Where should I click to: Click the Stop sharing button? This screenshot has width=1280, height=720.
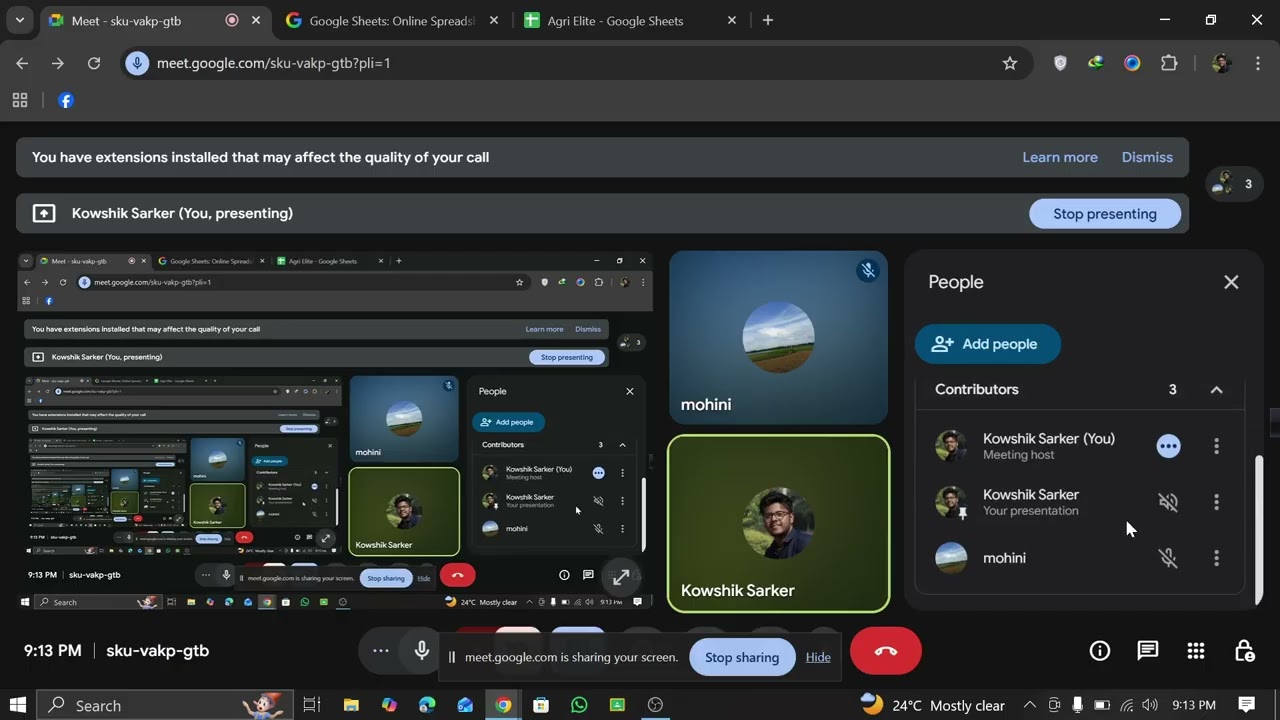pyautogui.click(x=742, y=657)
